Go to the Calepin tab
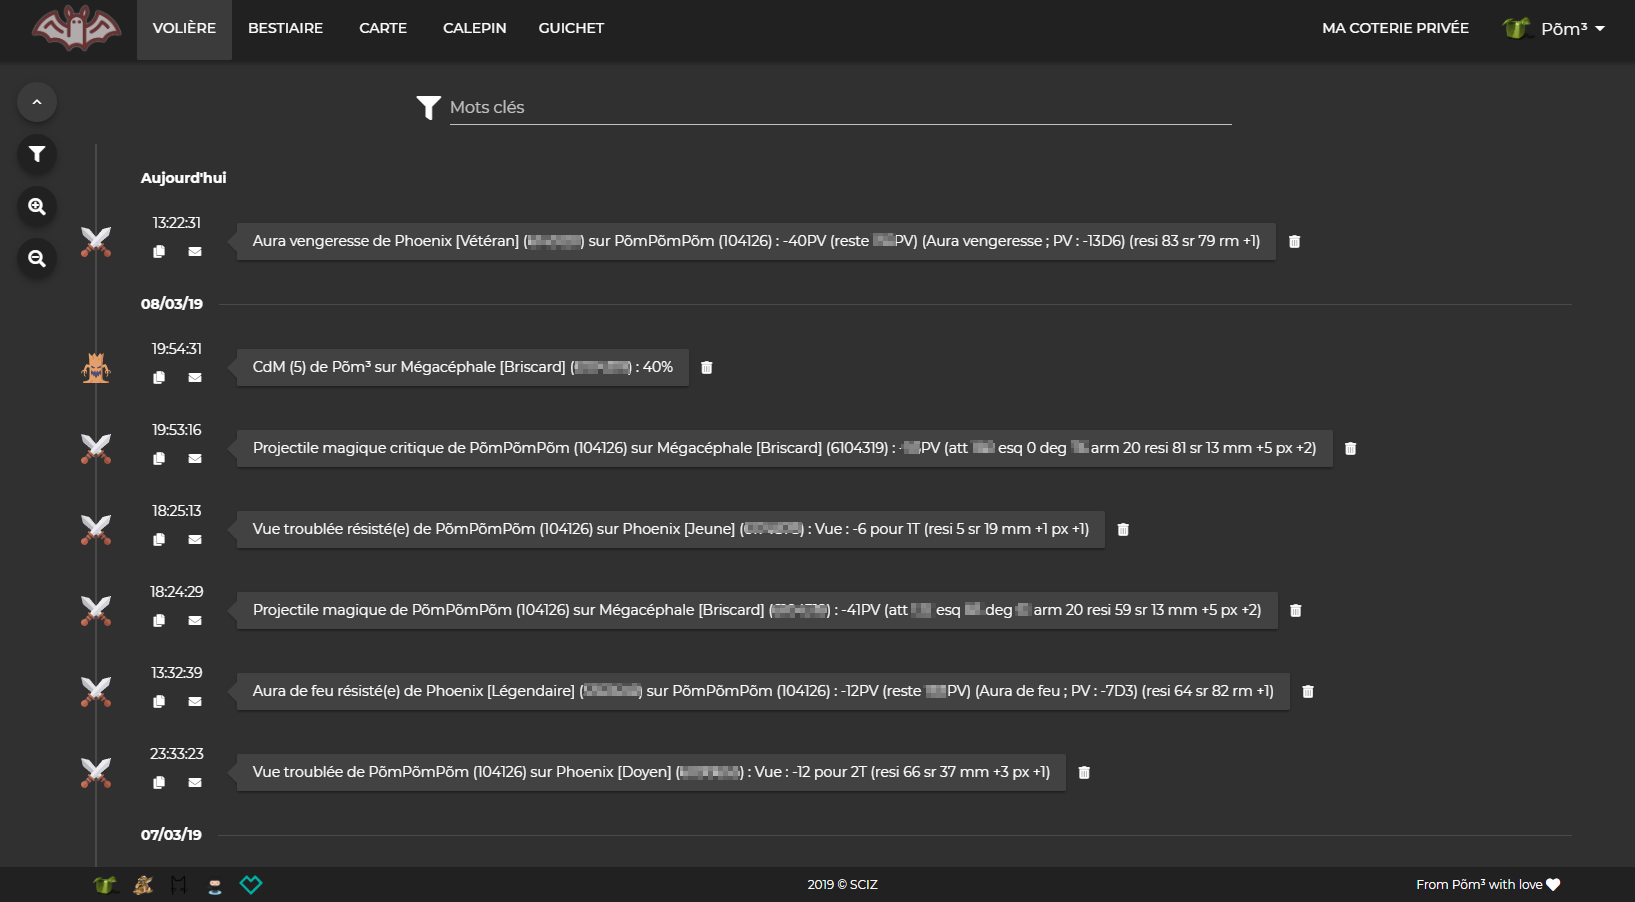The height and width of the screenshot is (902, 1635). tap(474, 28)
